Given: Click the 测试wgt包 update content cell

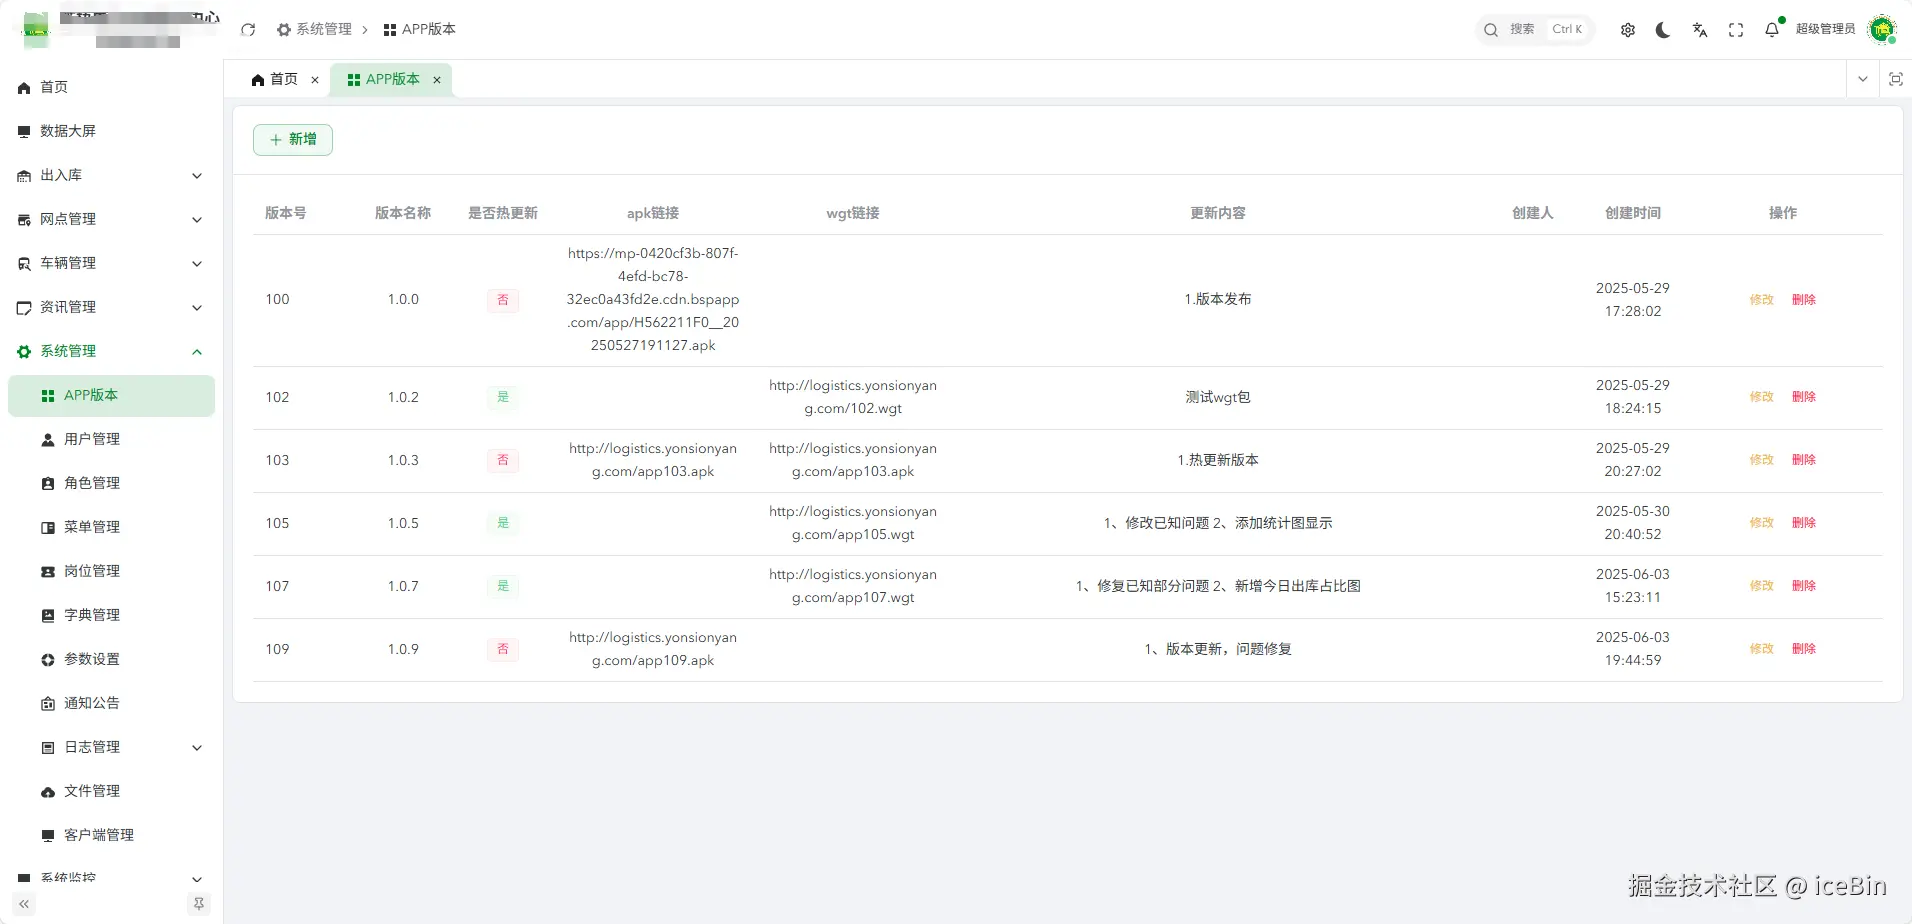Looking at the screenshot, I should coord(1218,397).
